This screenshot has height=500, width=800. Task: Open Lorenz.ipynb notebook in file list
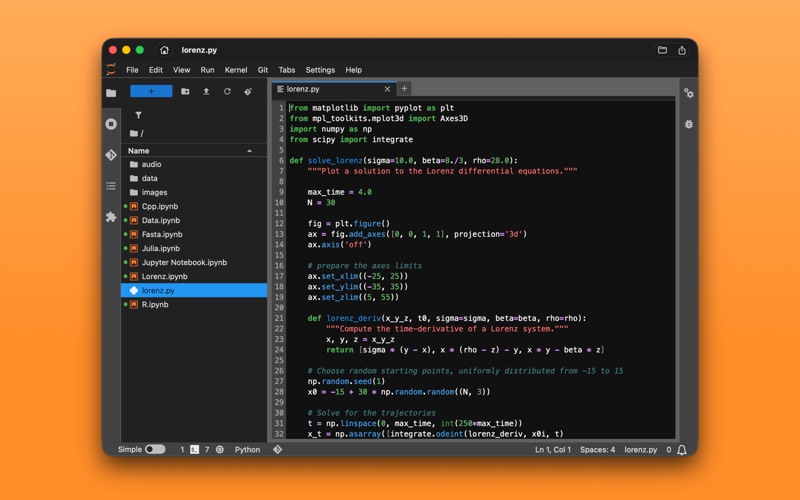[x=164, y=276]
